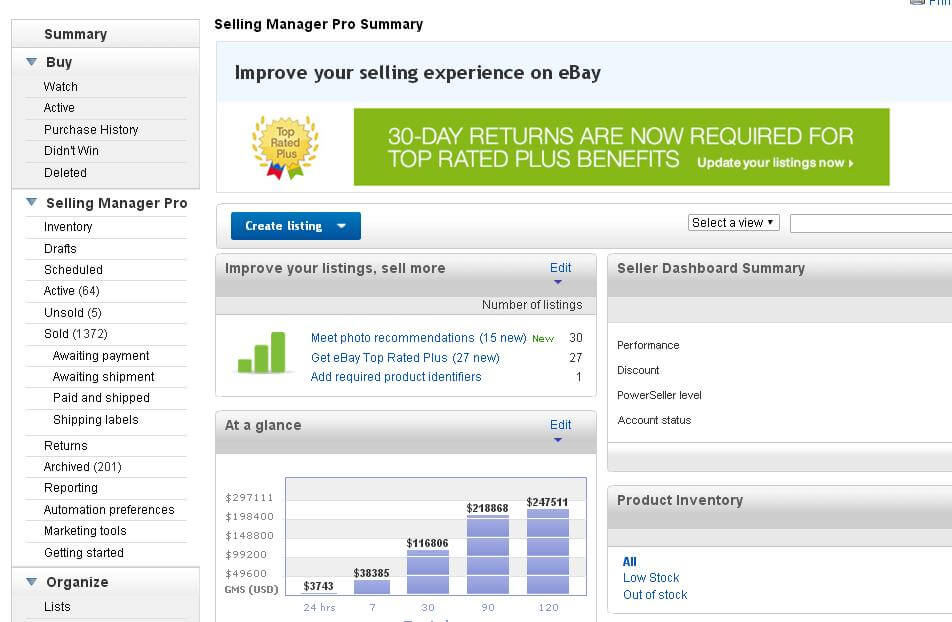Click Edit in Improve your listings panel
The width and height of the screenshot is (952, 622).
pyautogui.click(x=560, y=268)
